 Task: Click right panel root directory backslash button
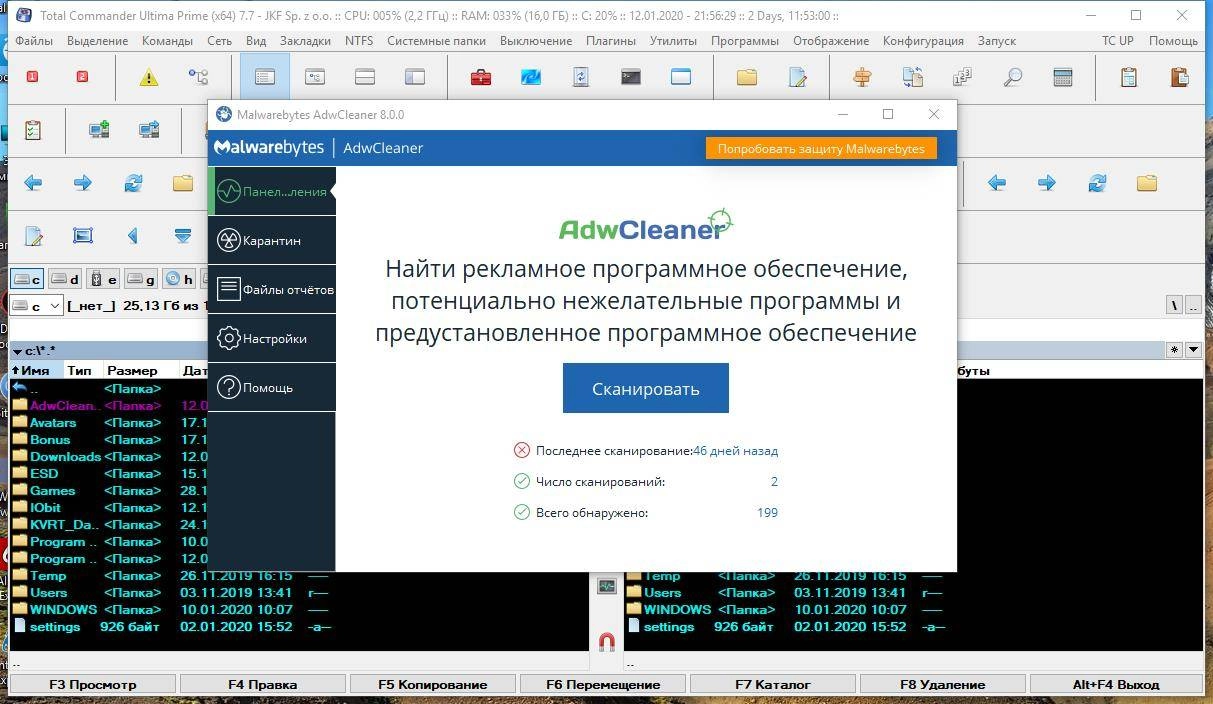click(x=1175, y=305)
